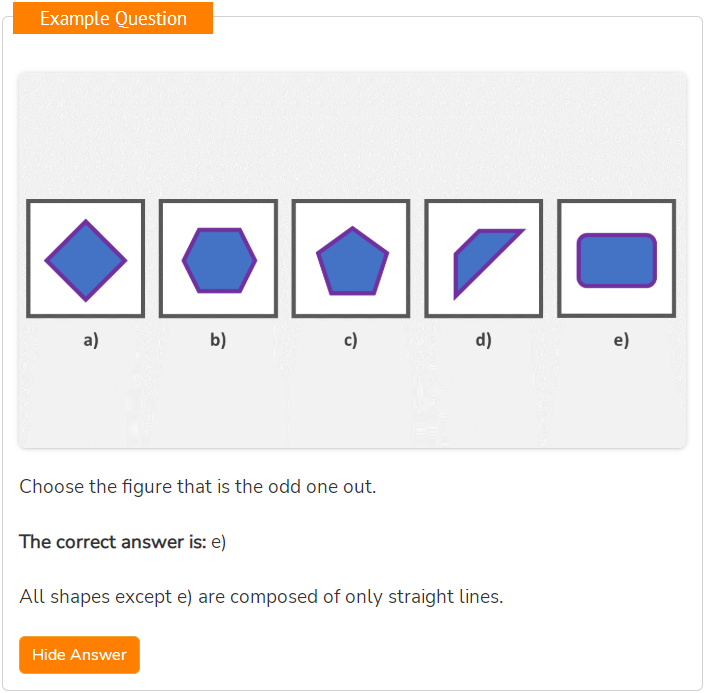Click the word 'odd' in the question
This screenshot has width=705, height=693.
[x=285, y=487]
